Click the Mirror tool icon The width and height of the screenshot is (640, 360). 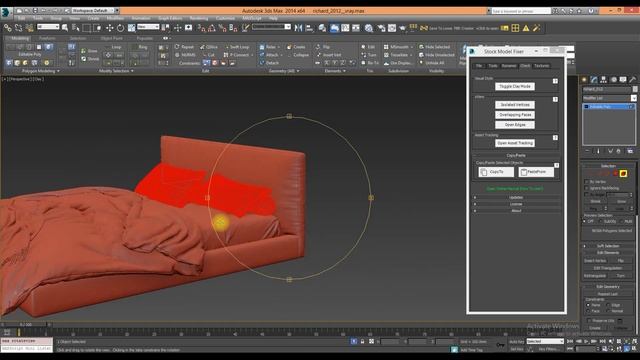click(x=298, y=28)
